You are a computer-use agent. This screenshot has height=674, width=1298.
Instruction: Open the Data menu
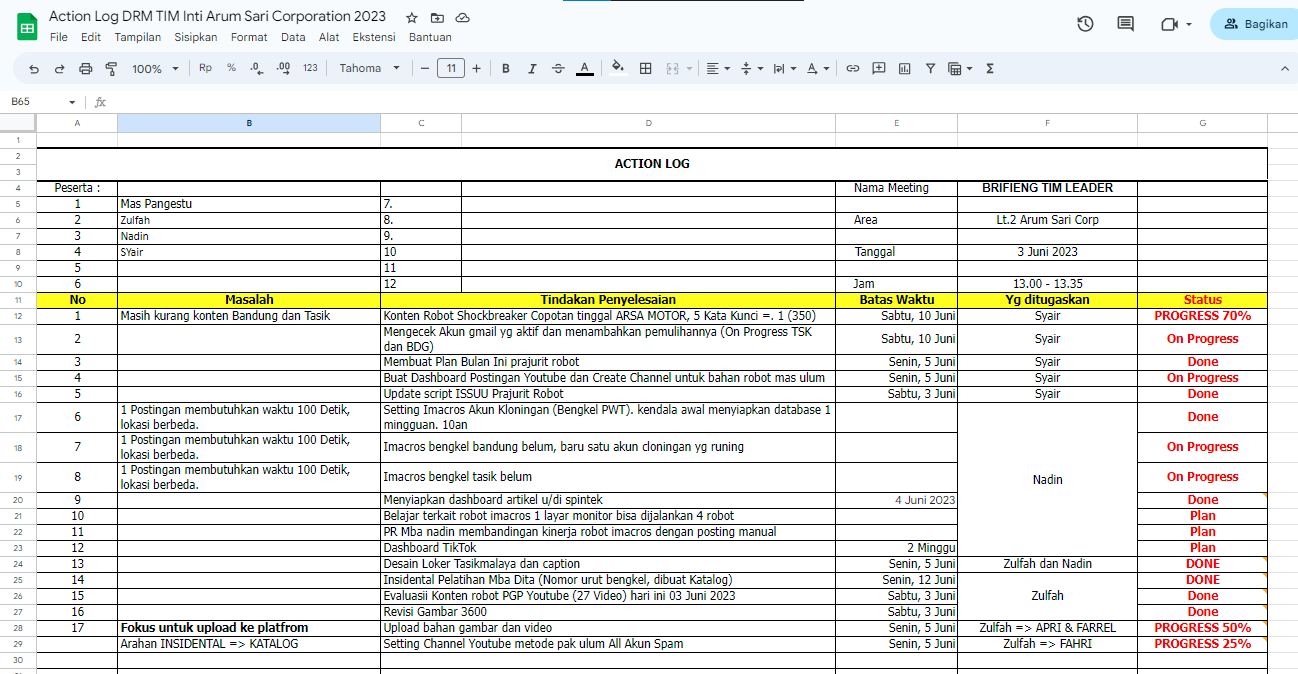coord(293,37)
